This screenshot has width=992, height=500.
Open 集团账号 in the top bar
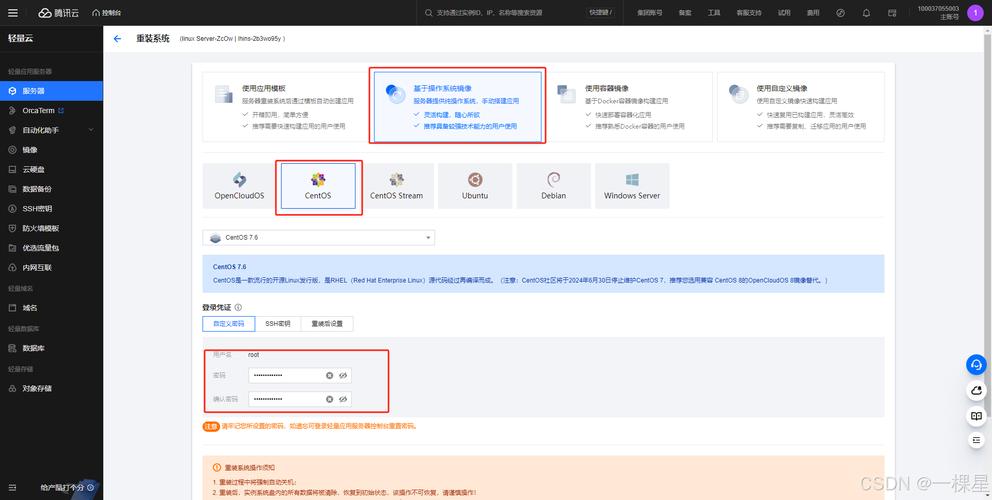pyautogui.click(x=650, y=13)
